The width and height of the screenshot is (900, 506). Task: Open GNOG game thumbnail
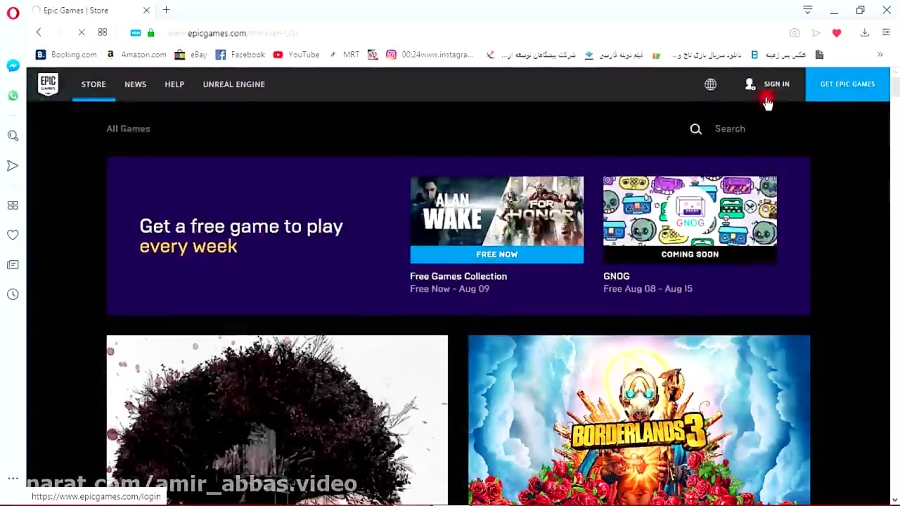pyautogui.click(x=690, y=211)
